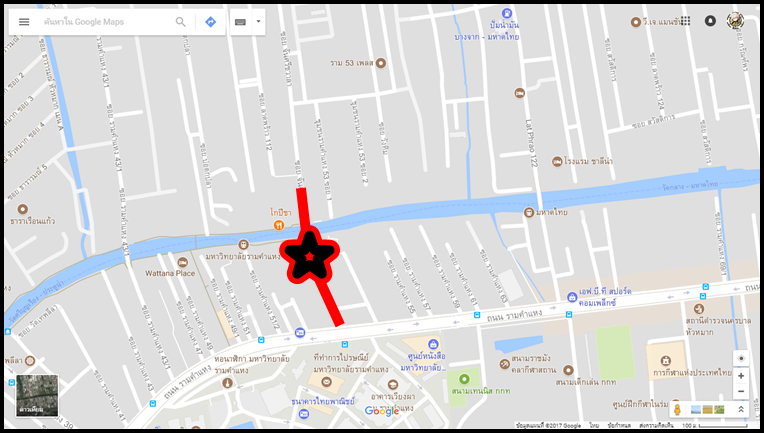Viewport: 764px width, 433px height.
Task: View notifications bell icon
Action: 710,21
